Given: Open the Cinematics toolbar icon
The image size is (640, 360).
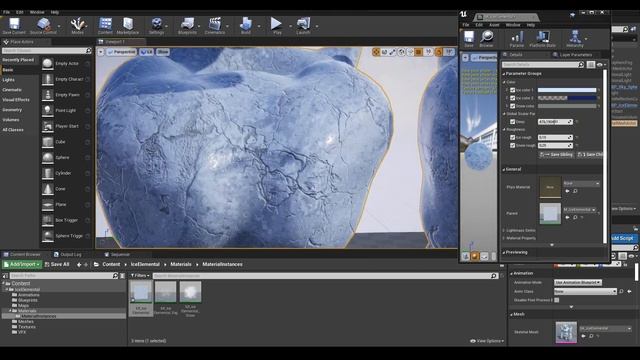Looking at the screenshot, I should 215,25.
